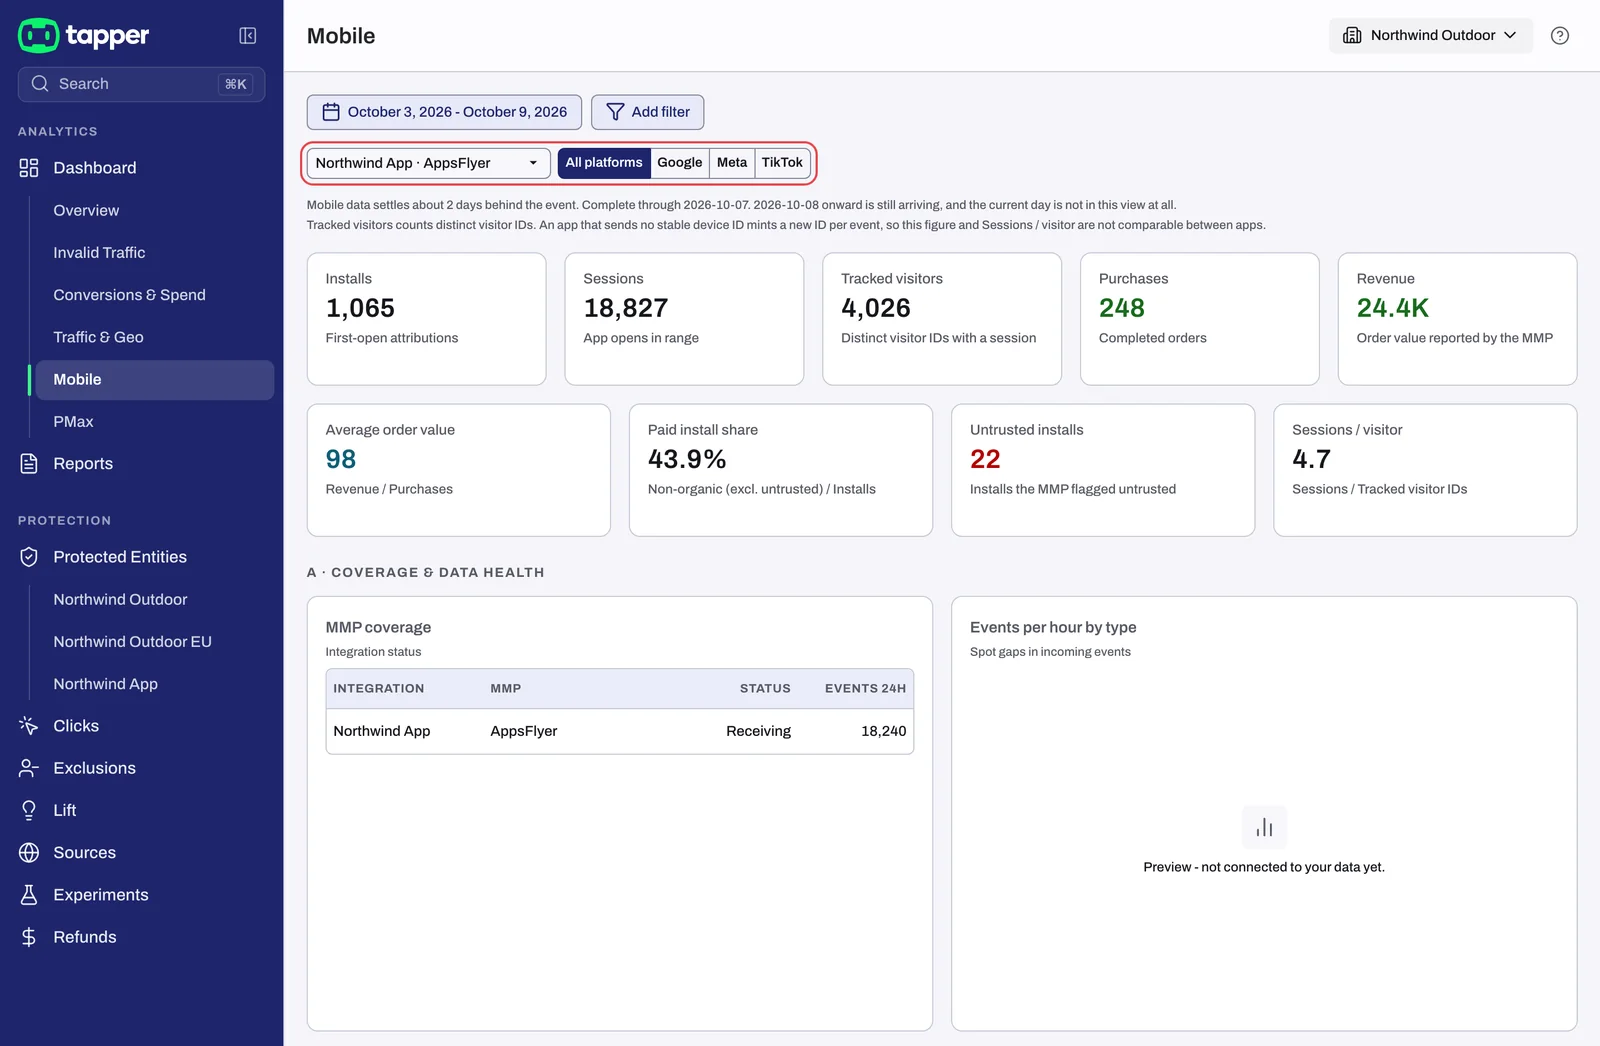Open Northwind App under Protected Entities
1600x1046 pixels.
coord(105,684)
